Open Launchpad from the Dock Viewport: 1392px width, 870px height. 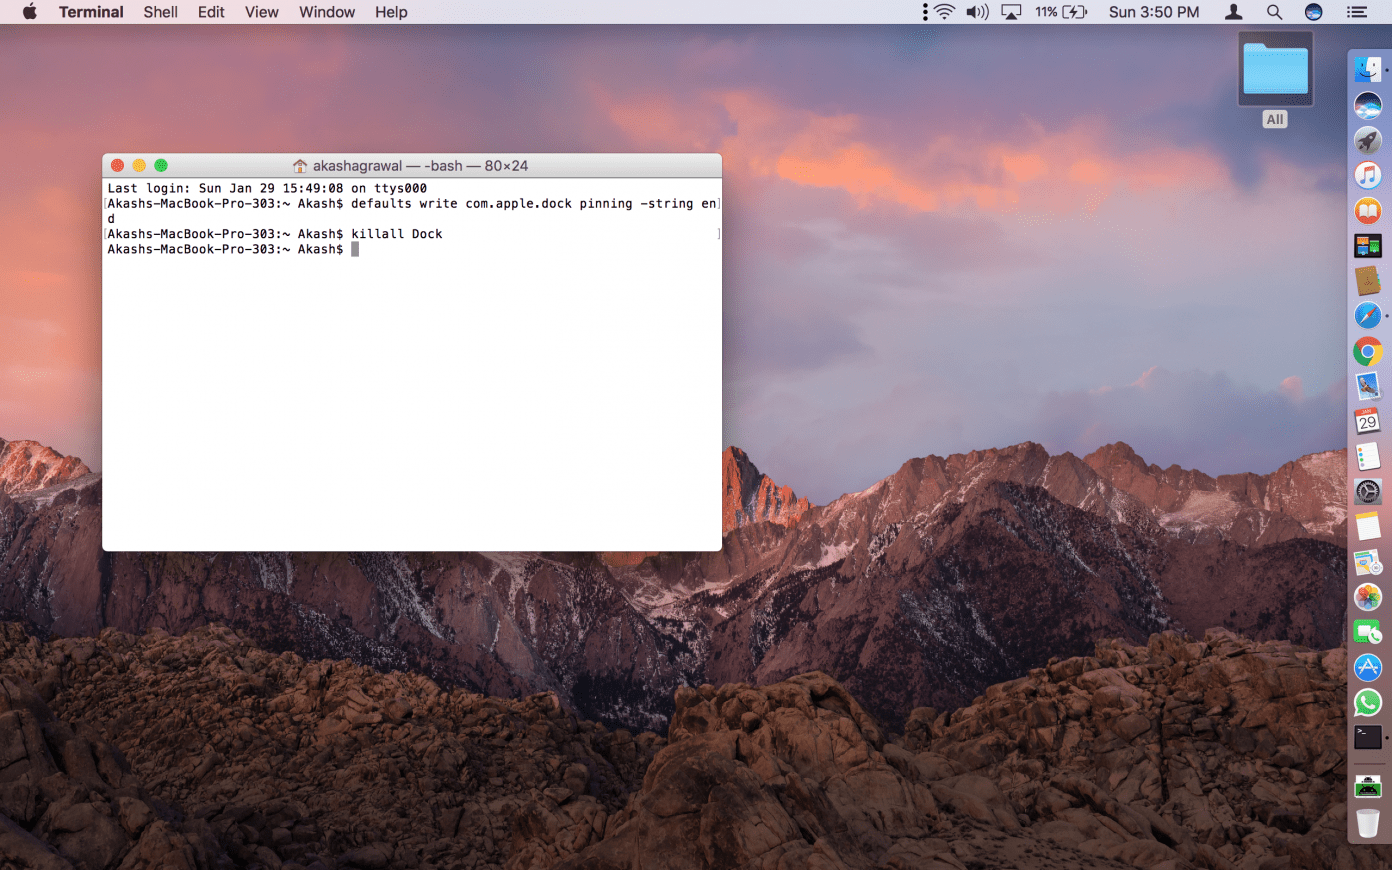tap(1368, 141)
